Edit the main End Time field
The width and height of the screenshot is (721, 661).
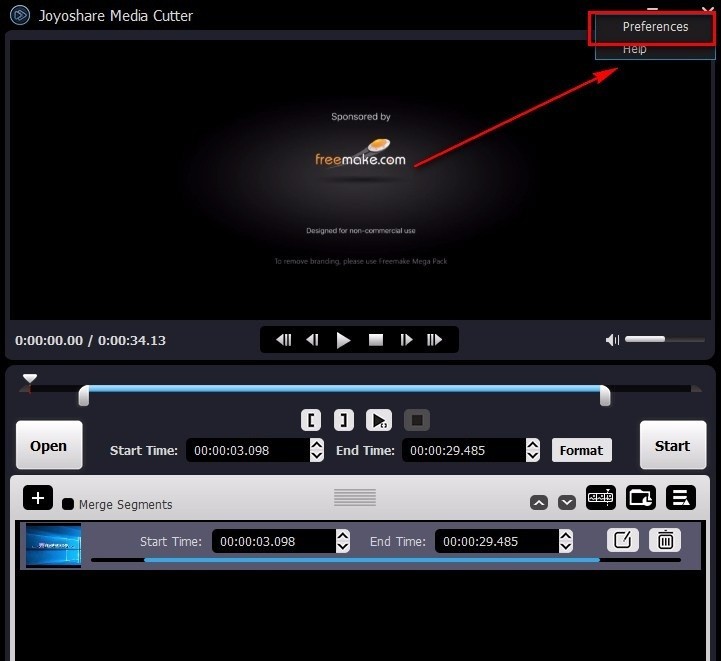pos(464,450)
